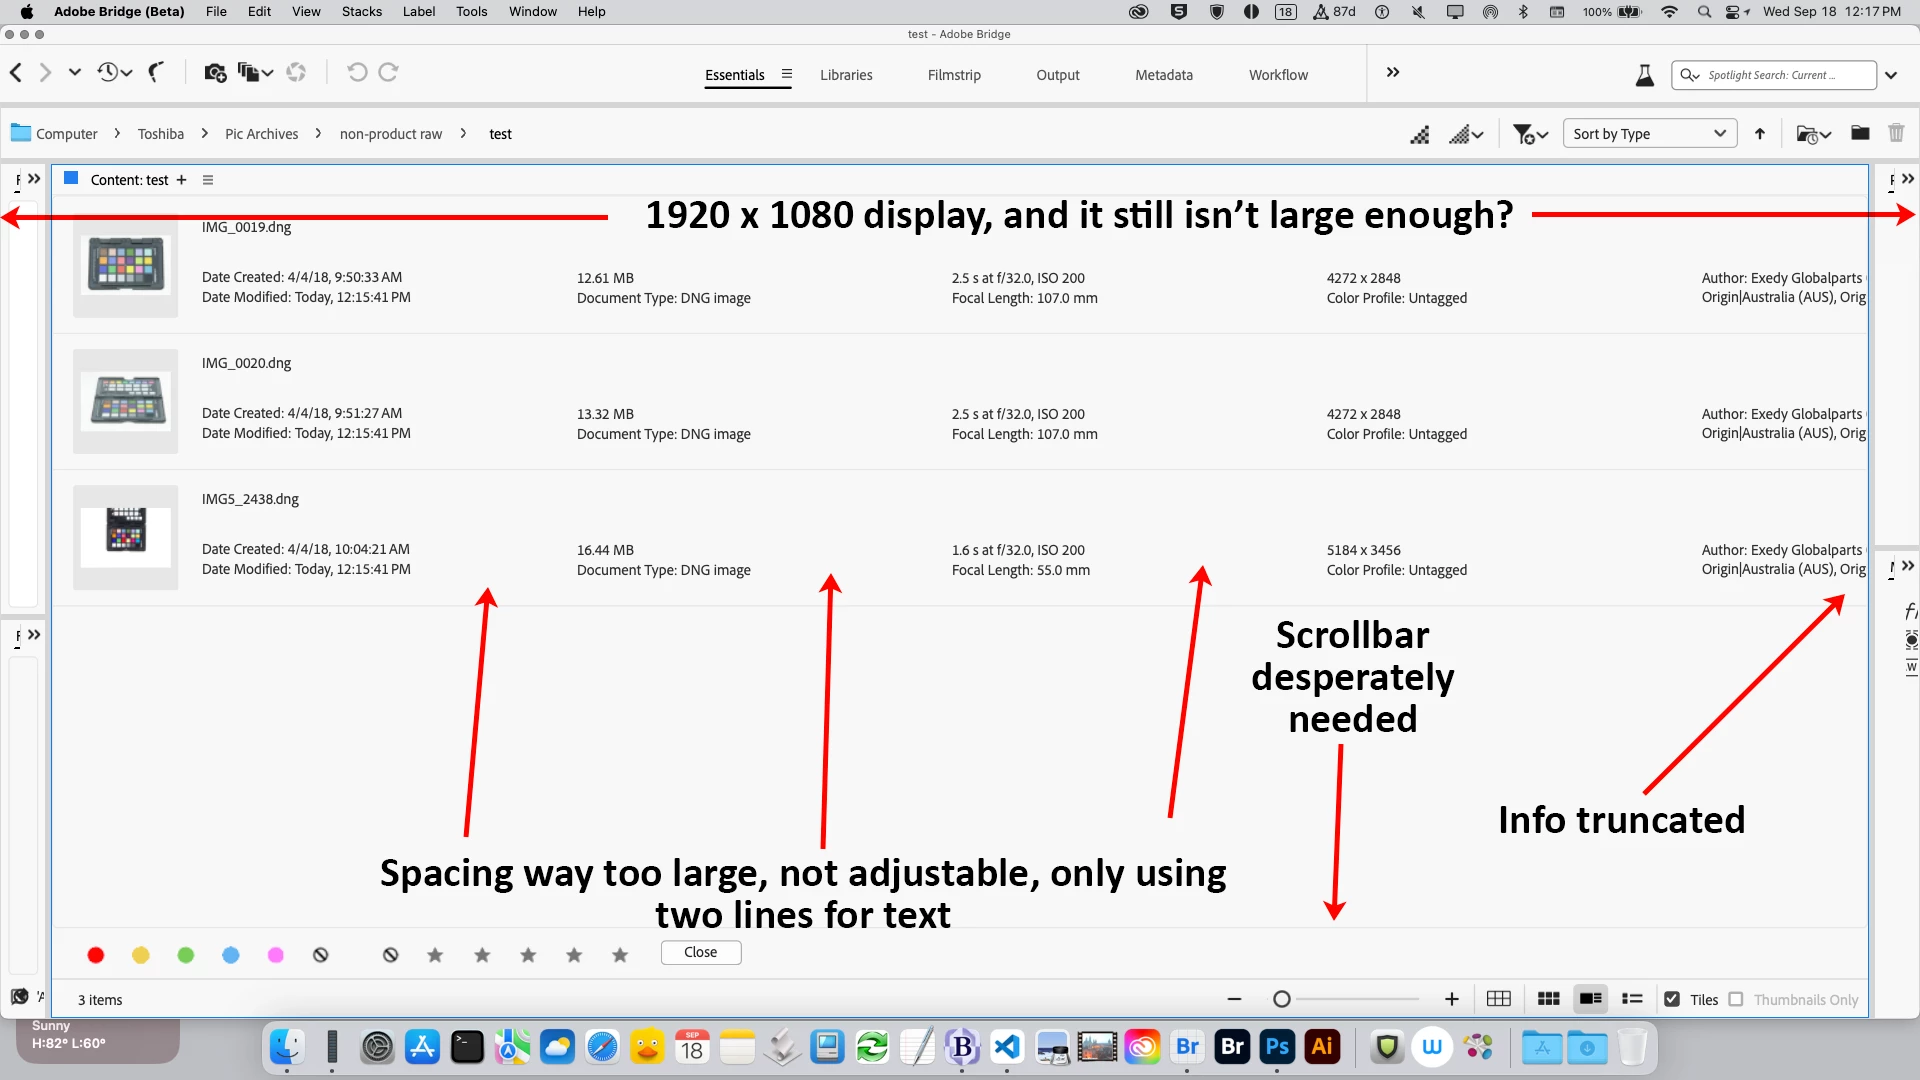Navigate to Pic Archives breadcrumb
The image size is (1920, 1080).
point(261,134)
